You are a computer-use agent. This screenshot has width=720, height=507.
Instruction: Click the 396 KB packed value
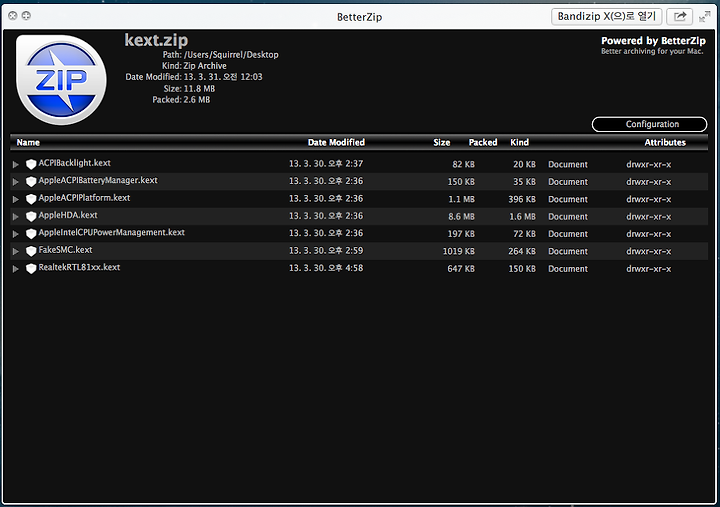(x=522, y=199)
